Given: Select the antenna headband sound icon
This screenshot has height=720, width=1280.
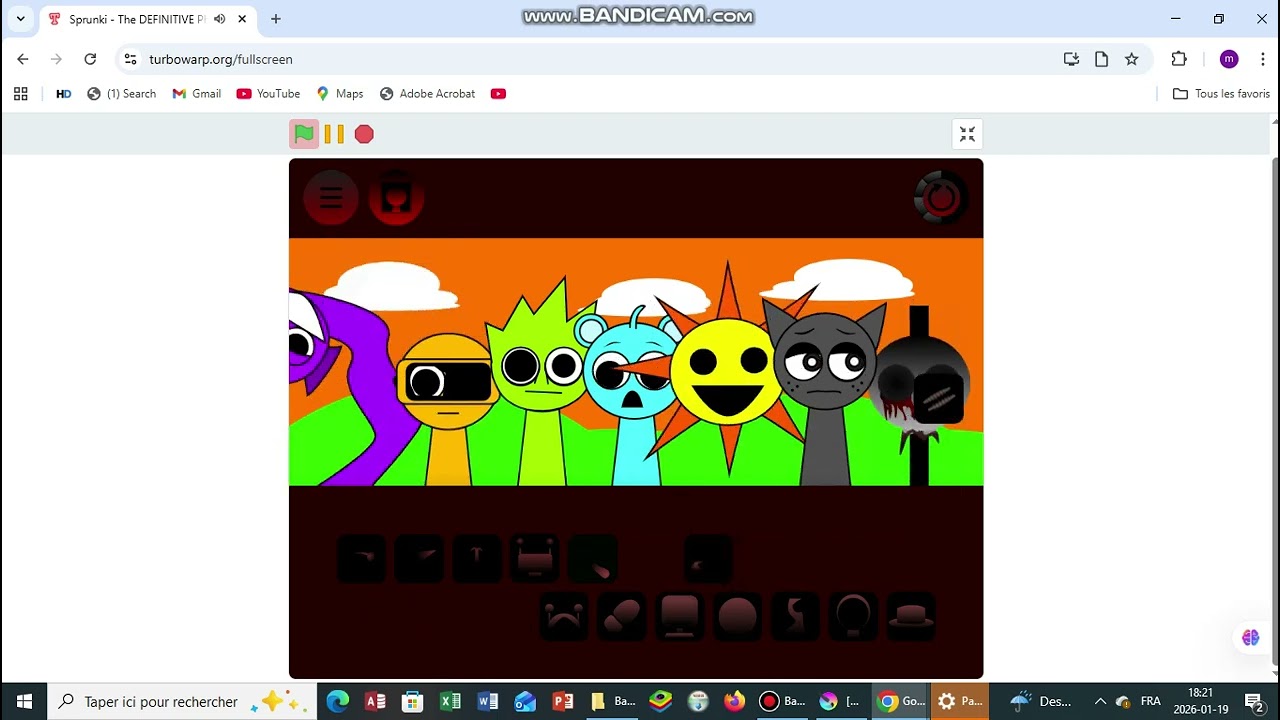Looking at the screenshot, I should (564, 616).
